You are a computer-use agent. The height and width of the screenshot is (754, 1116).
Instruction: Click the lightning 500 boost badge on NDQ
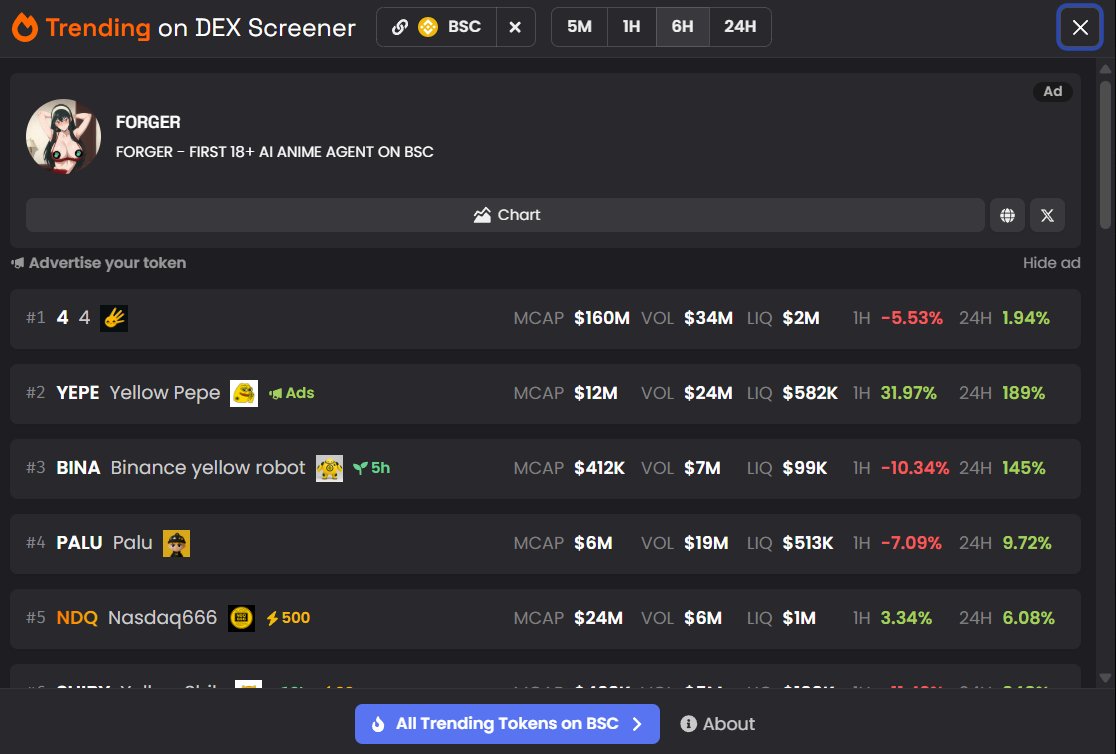click(x=288, y=618)
